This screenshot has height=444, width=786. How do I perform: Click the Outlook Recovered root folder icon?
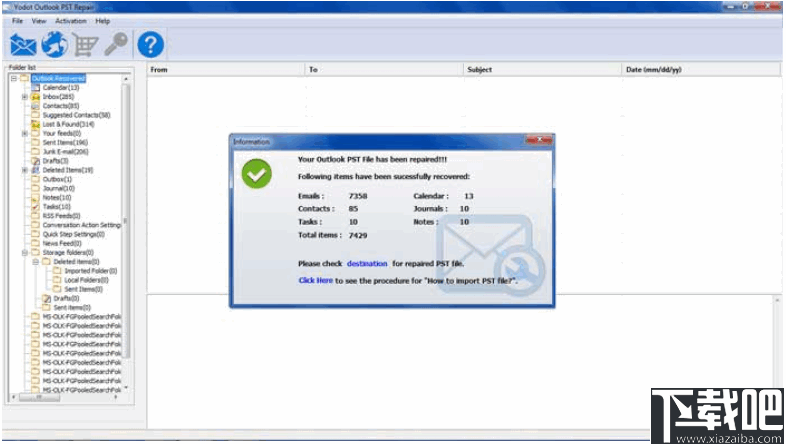click(x=24, y=78)
